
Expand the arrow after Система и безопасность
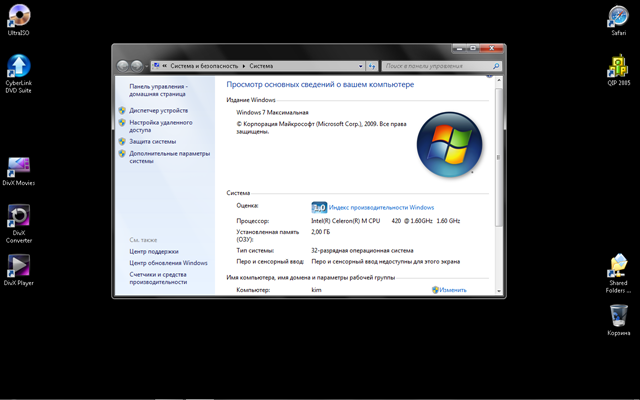244,66
